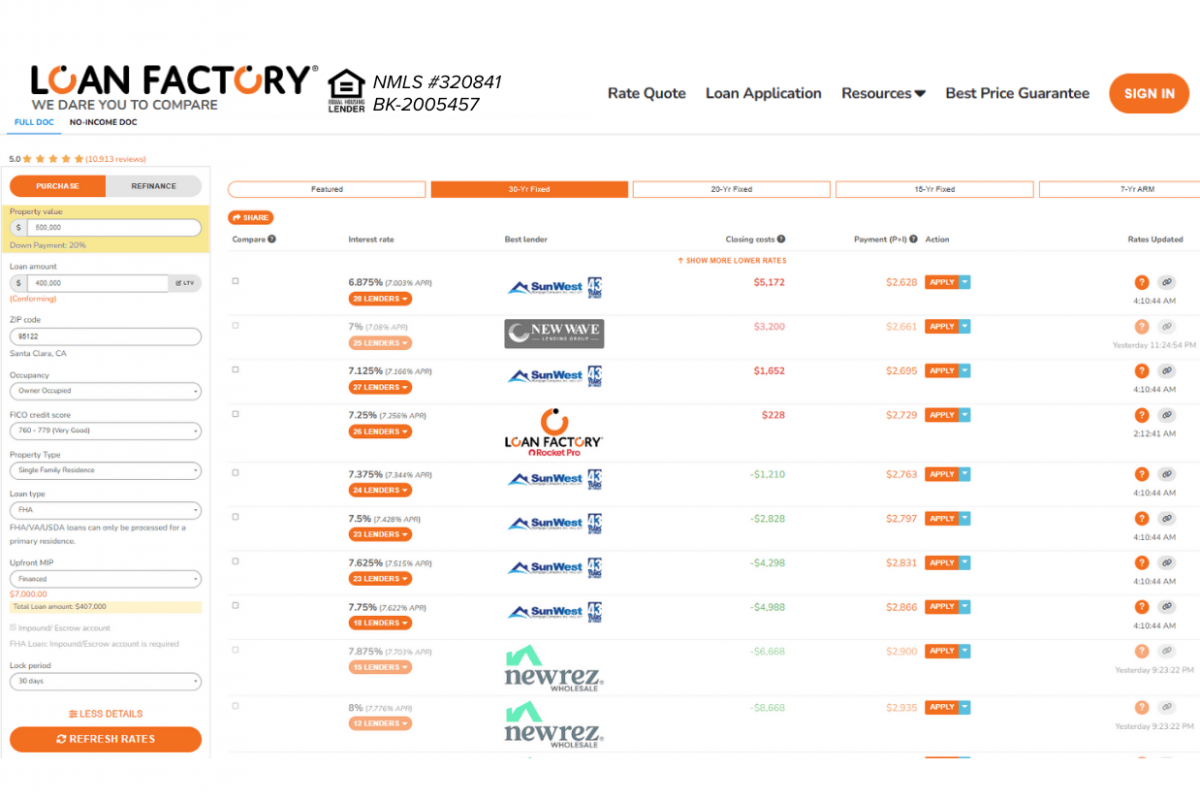Switch to the NO-INCOME DOC tab
This screenshot has height=800, width=1200.
103,123
